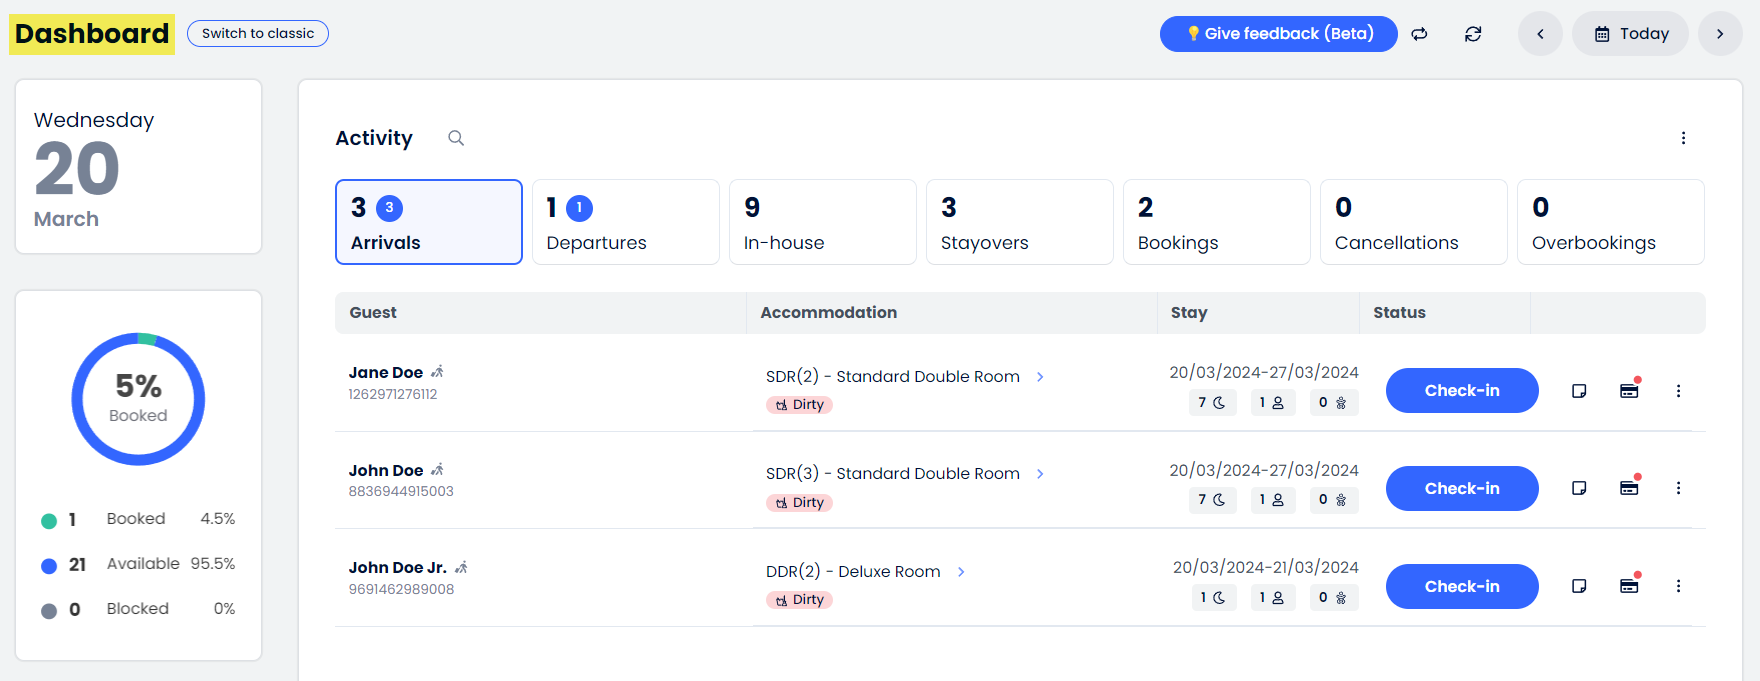Click the loop arrows icon beside feedback

pos(1419,34)
